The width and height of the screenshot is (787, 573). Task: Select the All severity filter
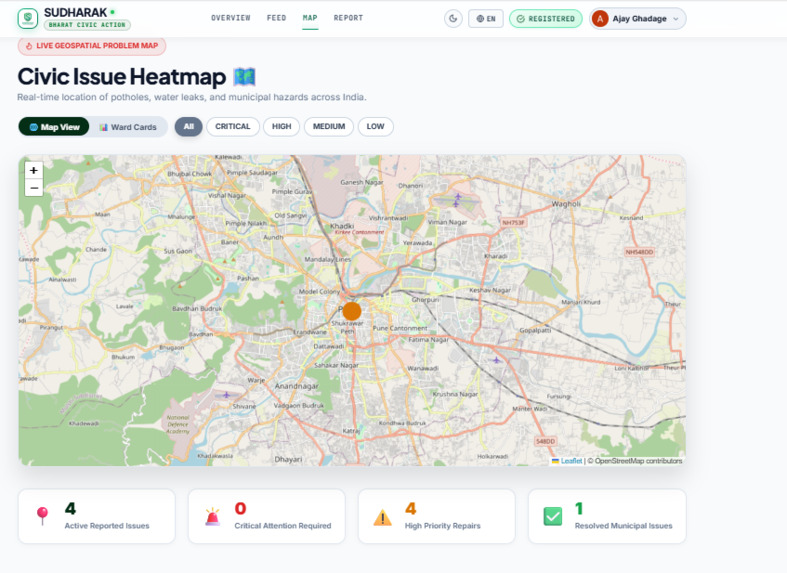188,126
